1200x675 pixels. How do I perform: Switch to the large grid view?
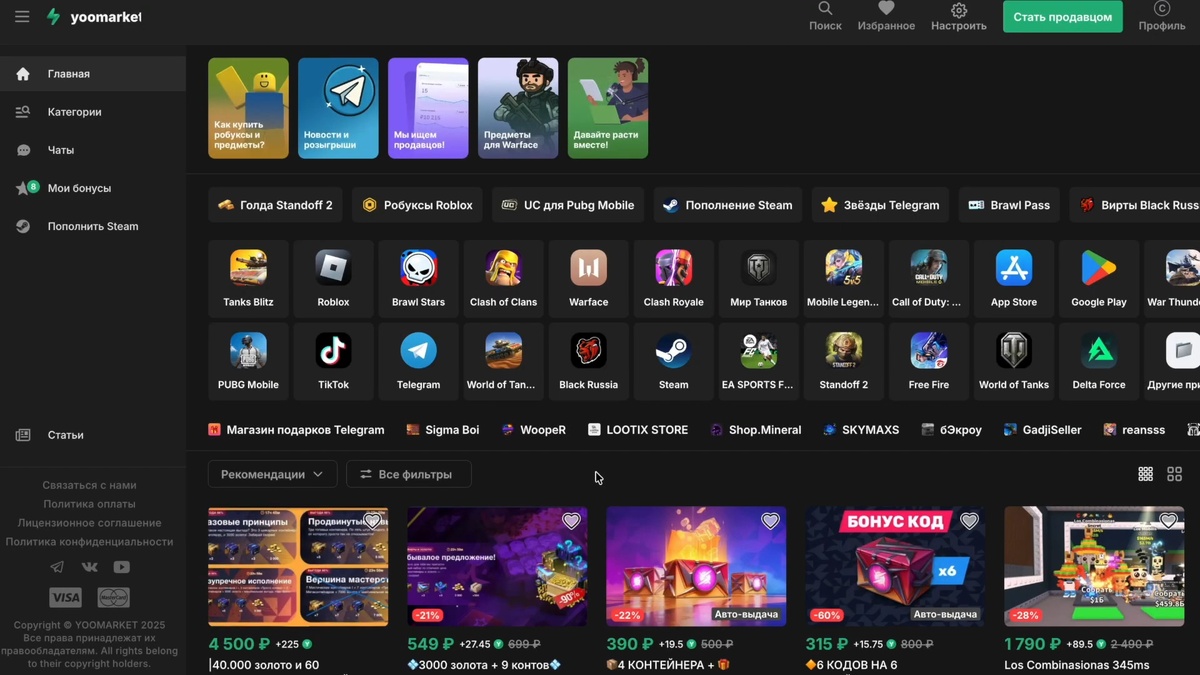click(1175, 474)
